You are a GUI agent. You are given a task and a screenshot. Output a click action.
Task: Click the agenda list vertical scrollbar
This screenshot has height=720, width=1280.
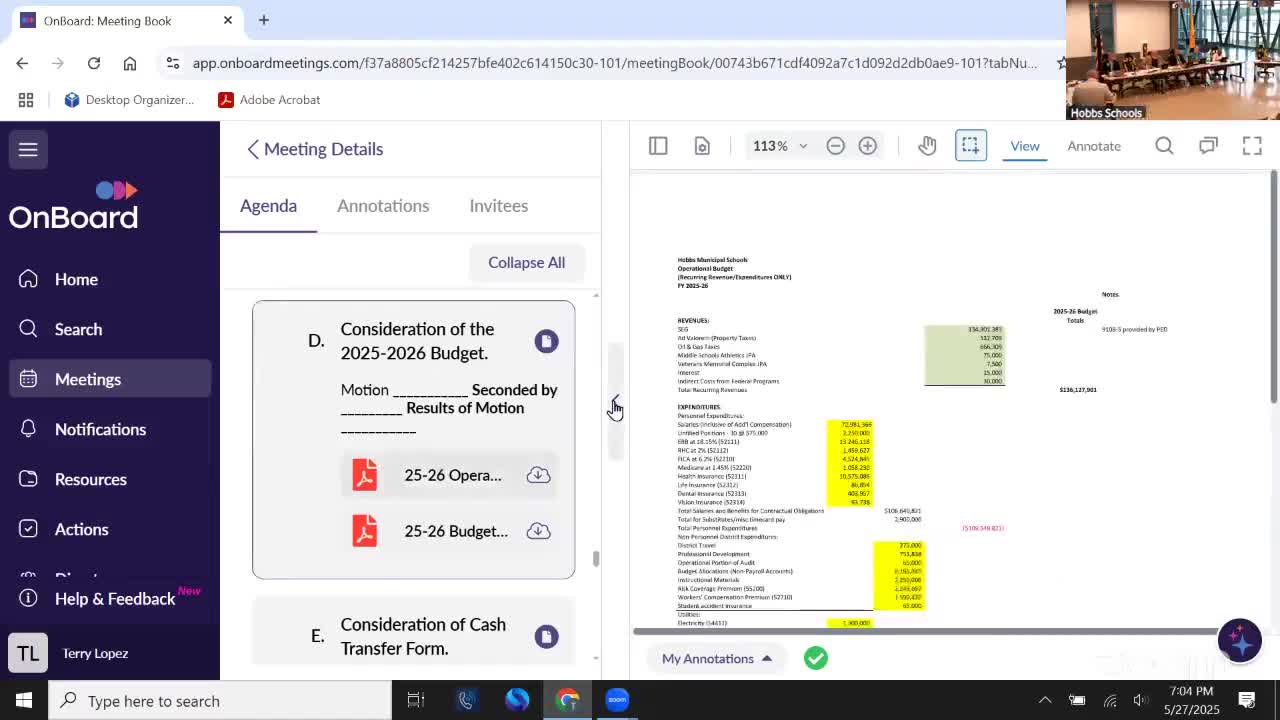click(x=596, y=558)
